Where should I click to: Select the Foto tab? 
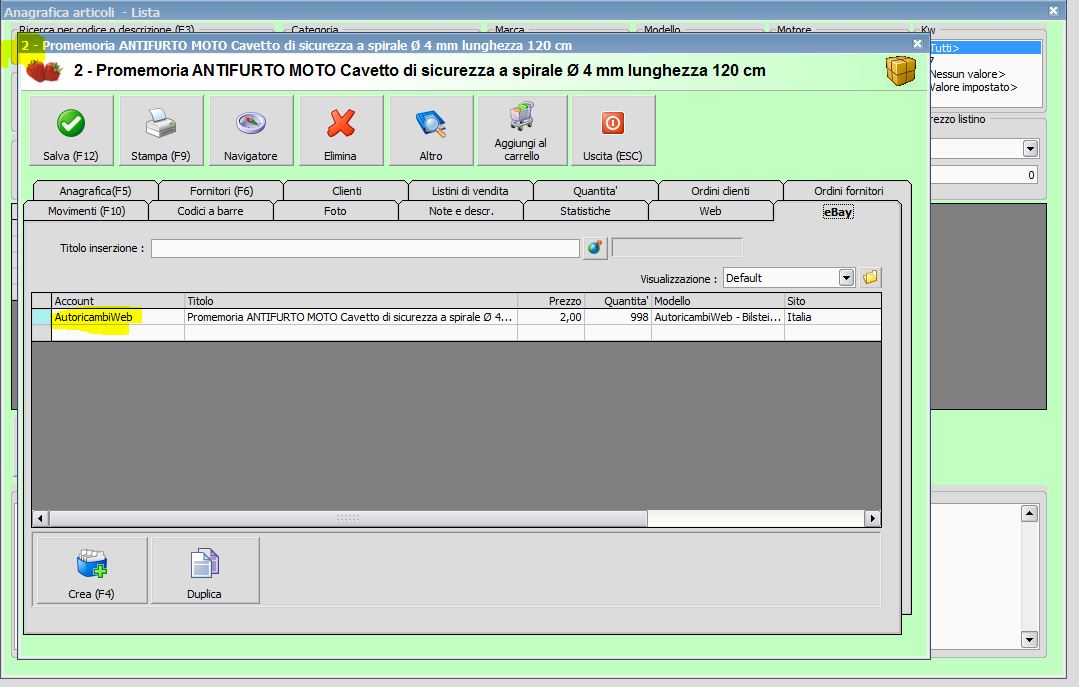(x=336, y=211)
